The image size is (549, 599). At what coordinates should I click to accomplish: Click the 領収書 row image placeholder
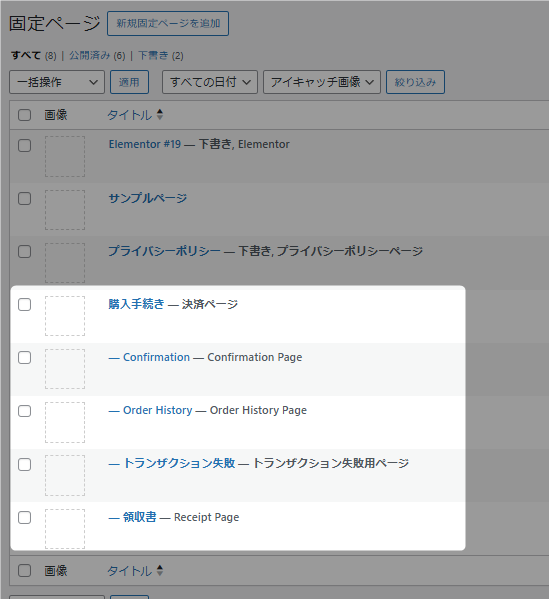65,529
